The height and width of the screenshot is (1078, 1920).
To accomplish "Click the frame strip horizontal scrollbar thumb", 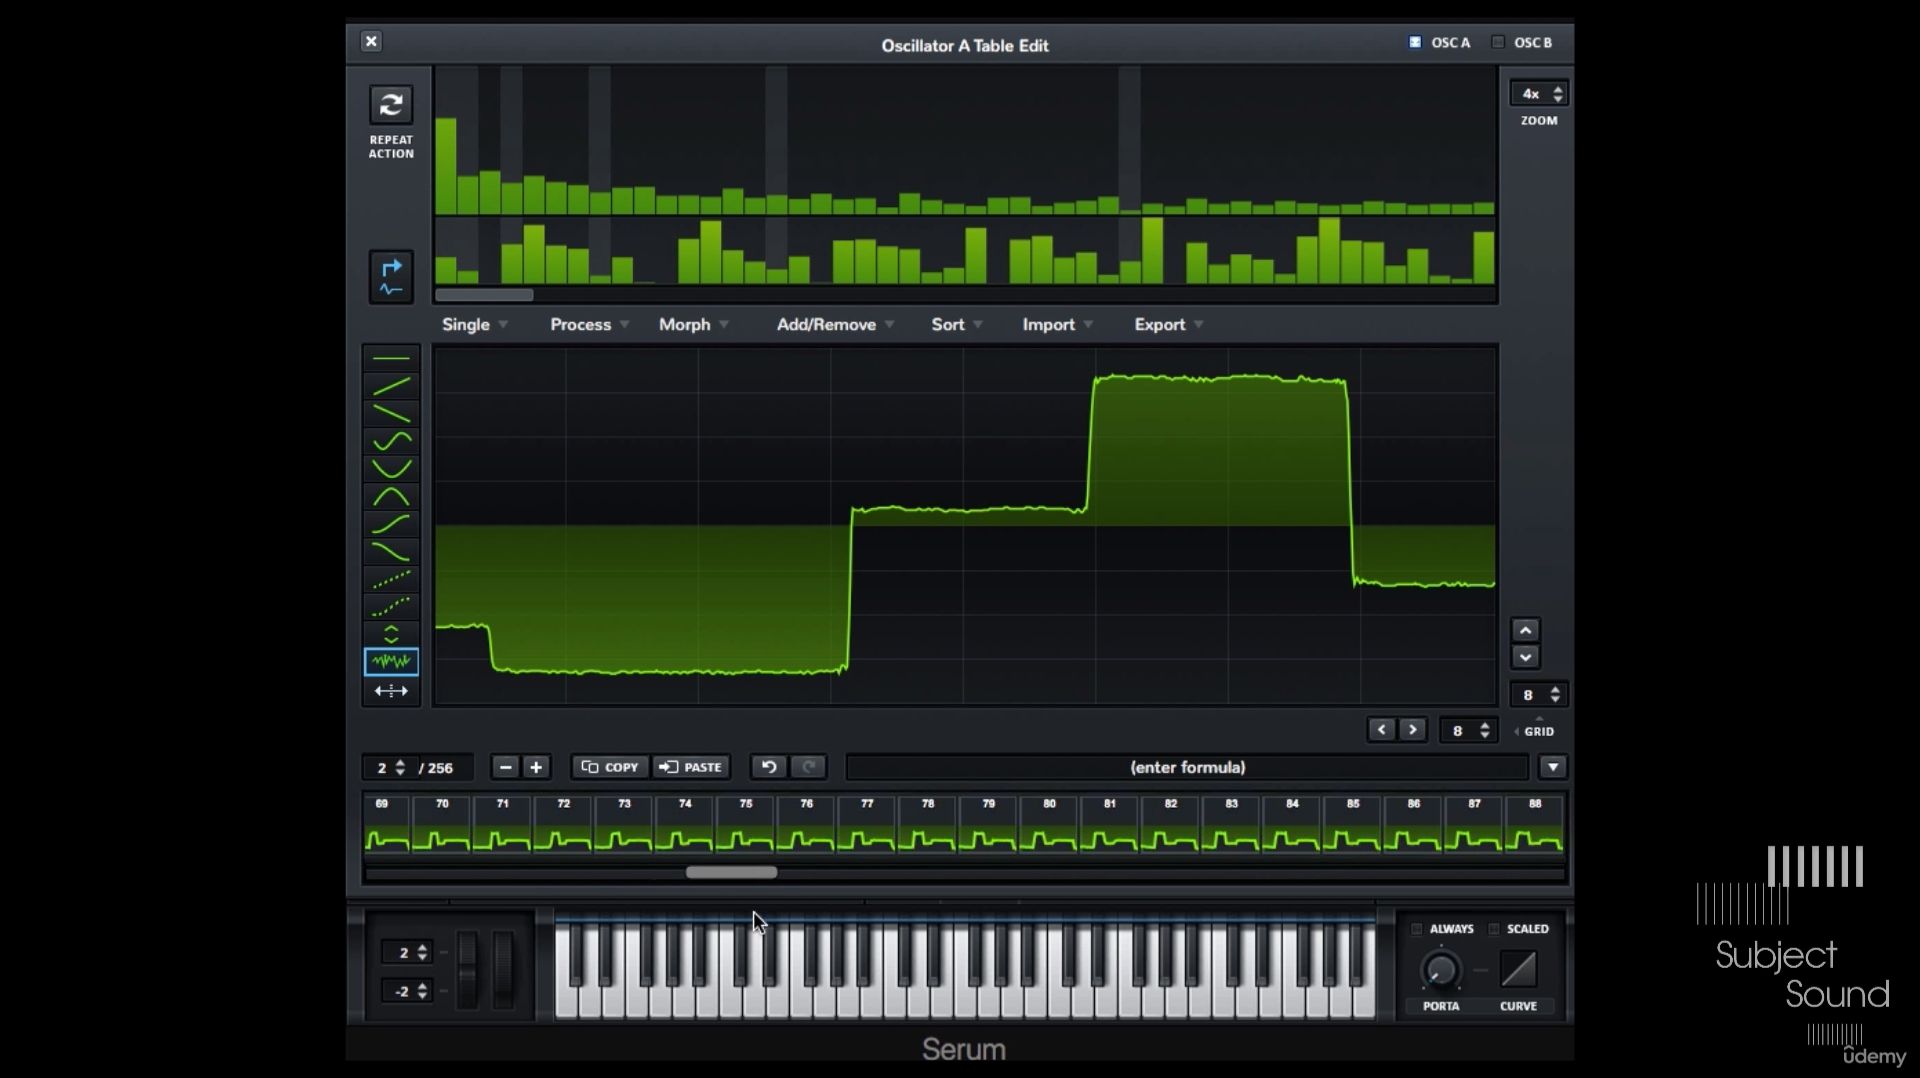I will pos(731,872).
